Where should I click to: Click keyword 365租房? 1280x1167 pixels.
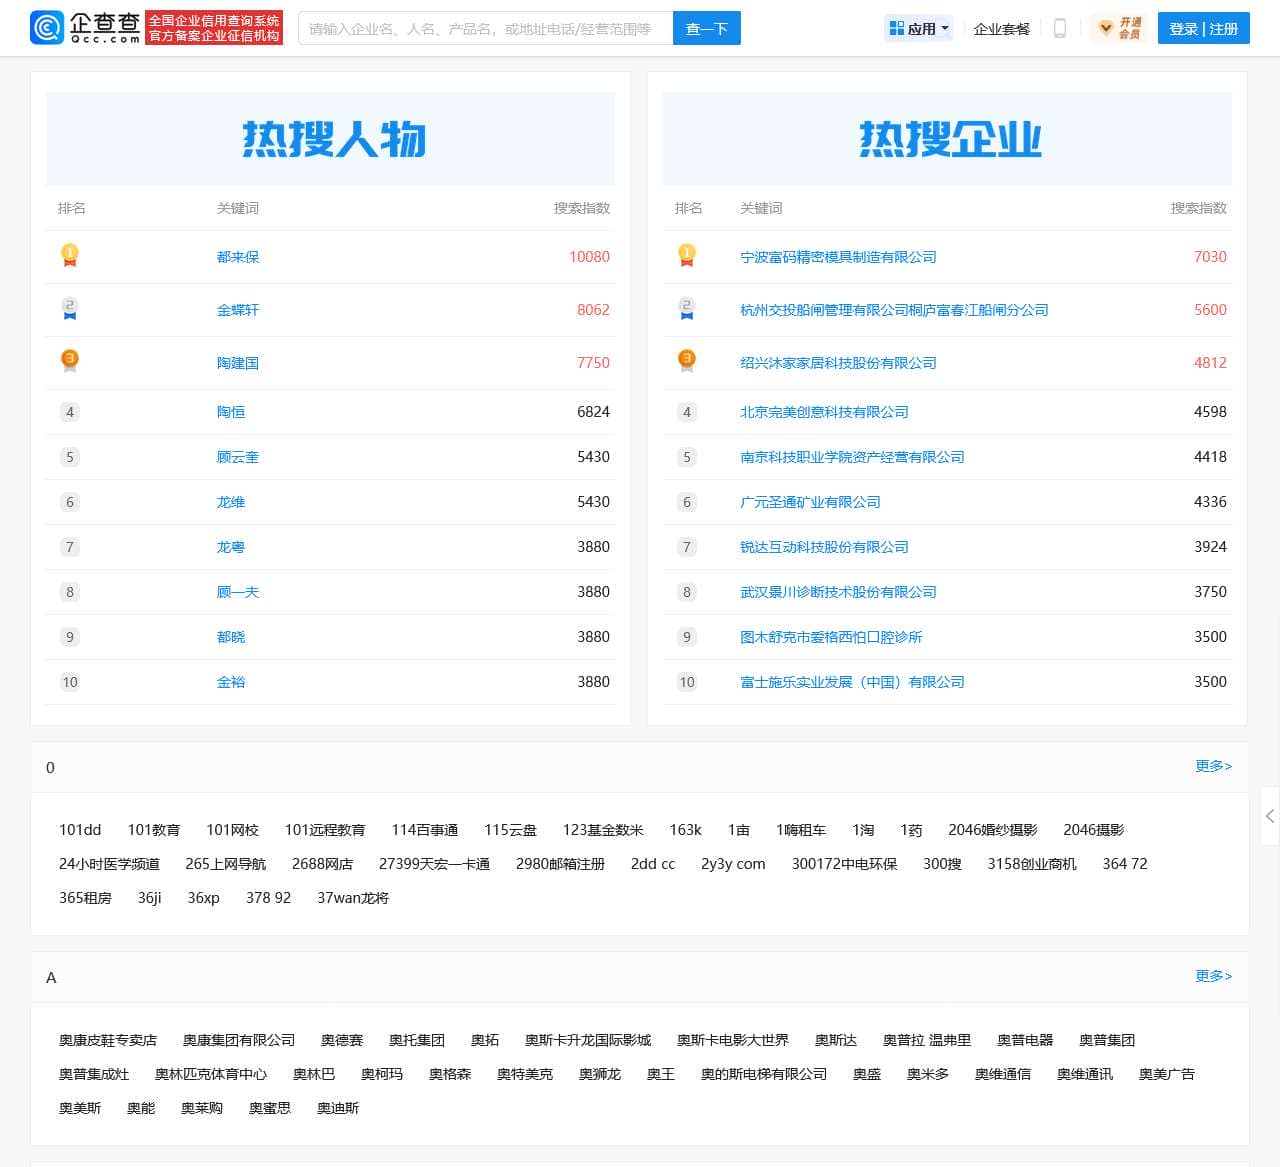(x=85, y=898)
